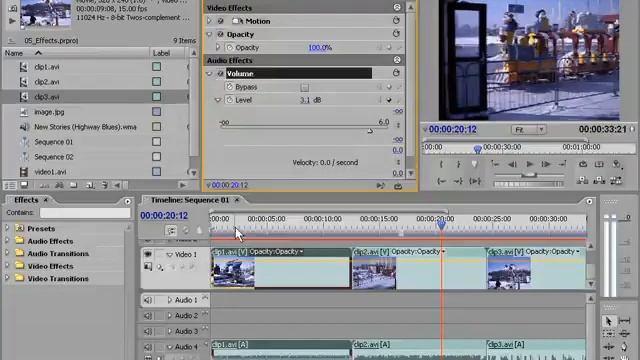Open the Fit zoom dropdown
The width and height of the screenshot is (640, 360).
[x=529, y=129]
